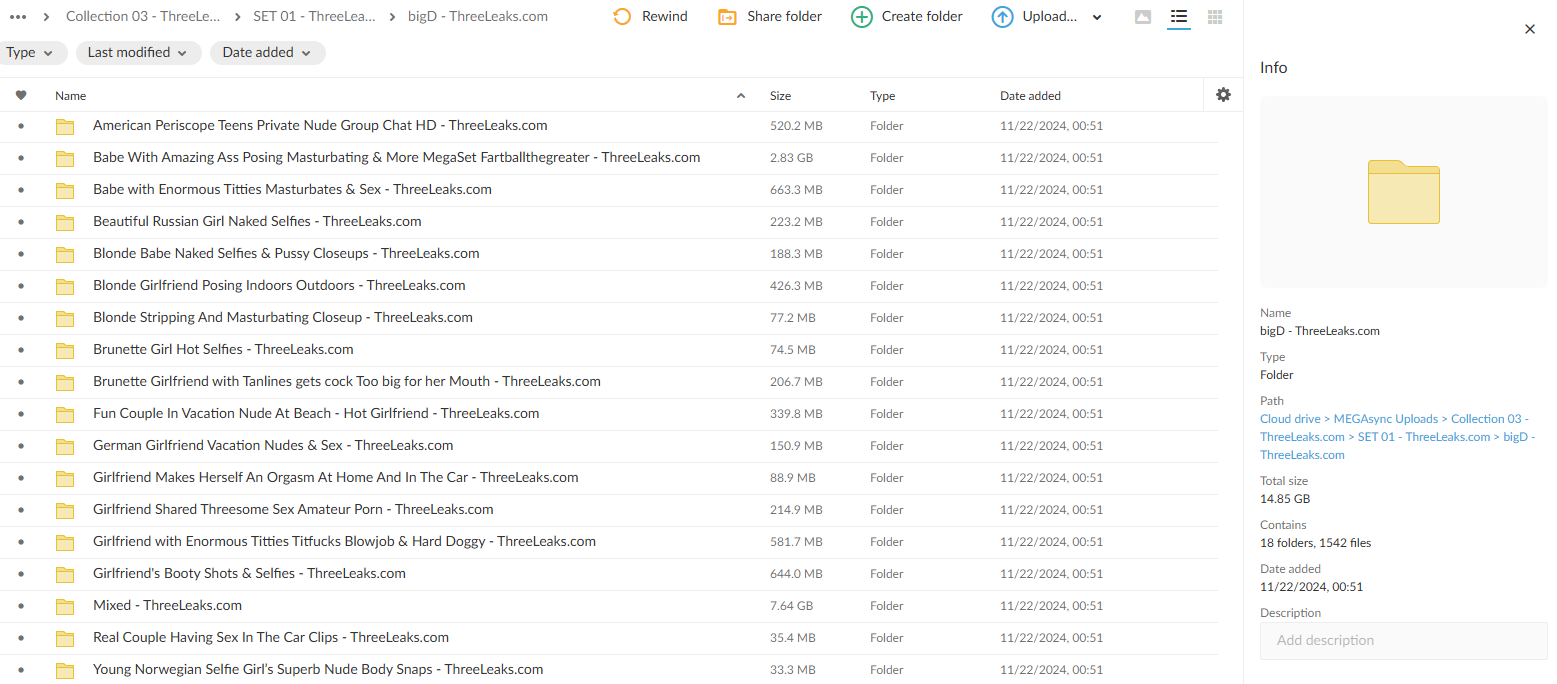Open the Last modified filter dropdown
Image resolution: width=1557 pixels, height=684 pixels.
click(137, 53)
